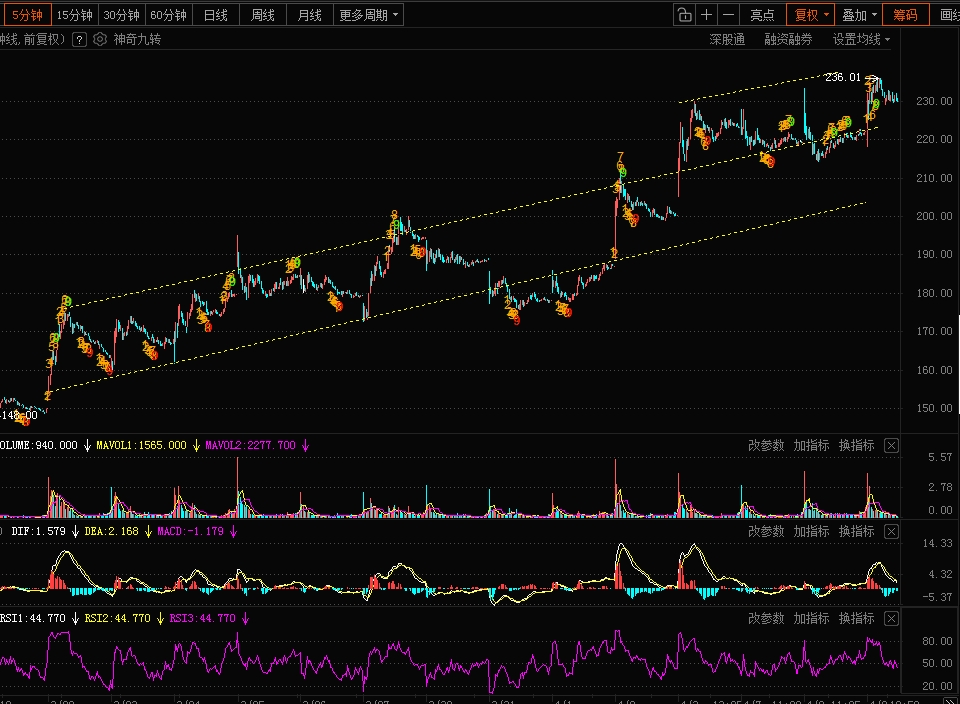Click the unlock padlock icon in toolbar
Image resolution: width=960 pixels, height=704 pixels.
point(684,15)
